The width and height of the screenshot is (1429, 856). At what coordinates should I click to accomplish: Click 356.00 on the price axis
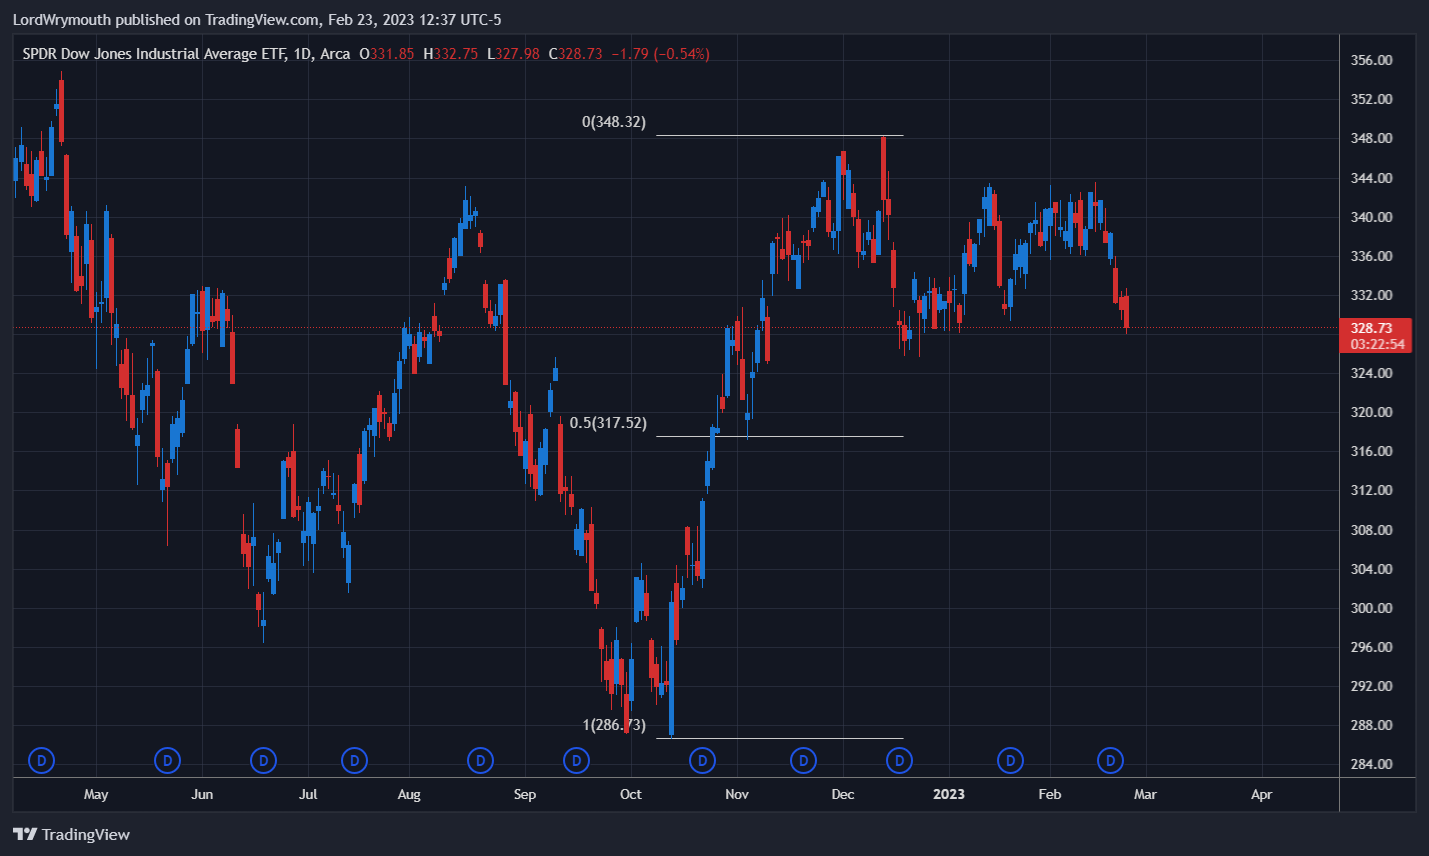coord(1371,60)
